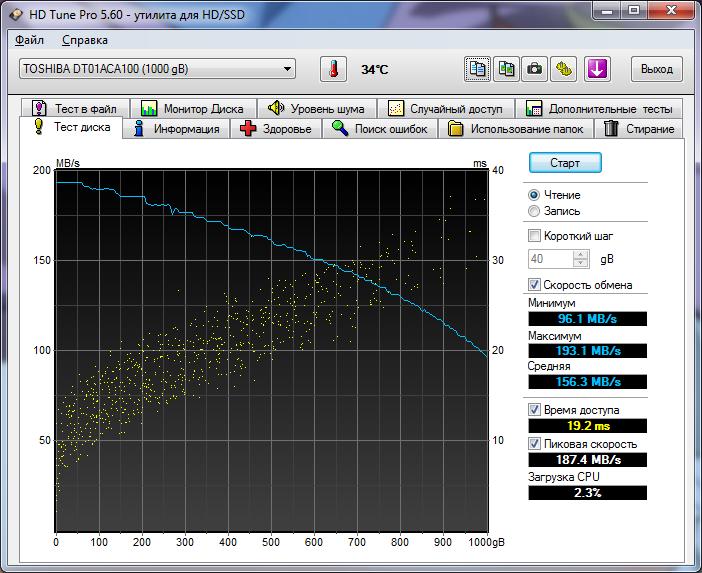702x573 pixels.
Task: Uncheck the Скорость обмена checkbox
Action: (x=534, y=285)
